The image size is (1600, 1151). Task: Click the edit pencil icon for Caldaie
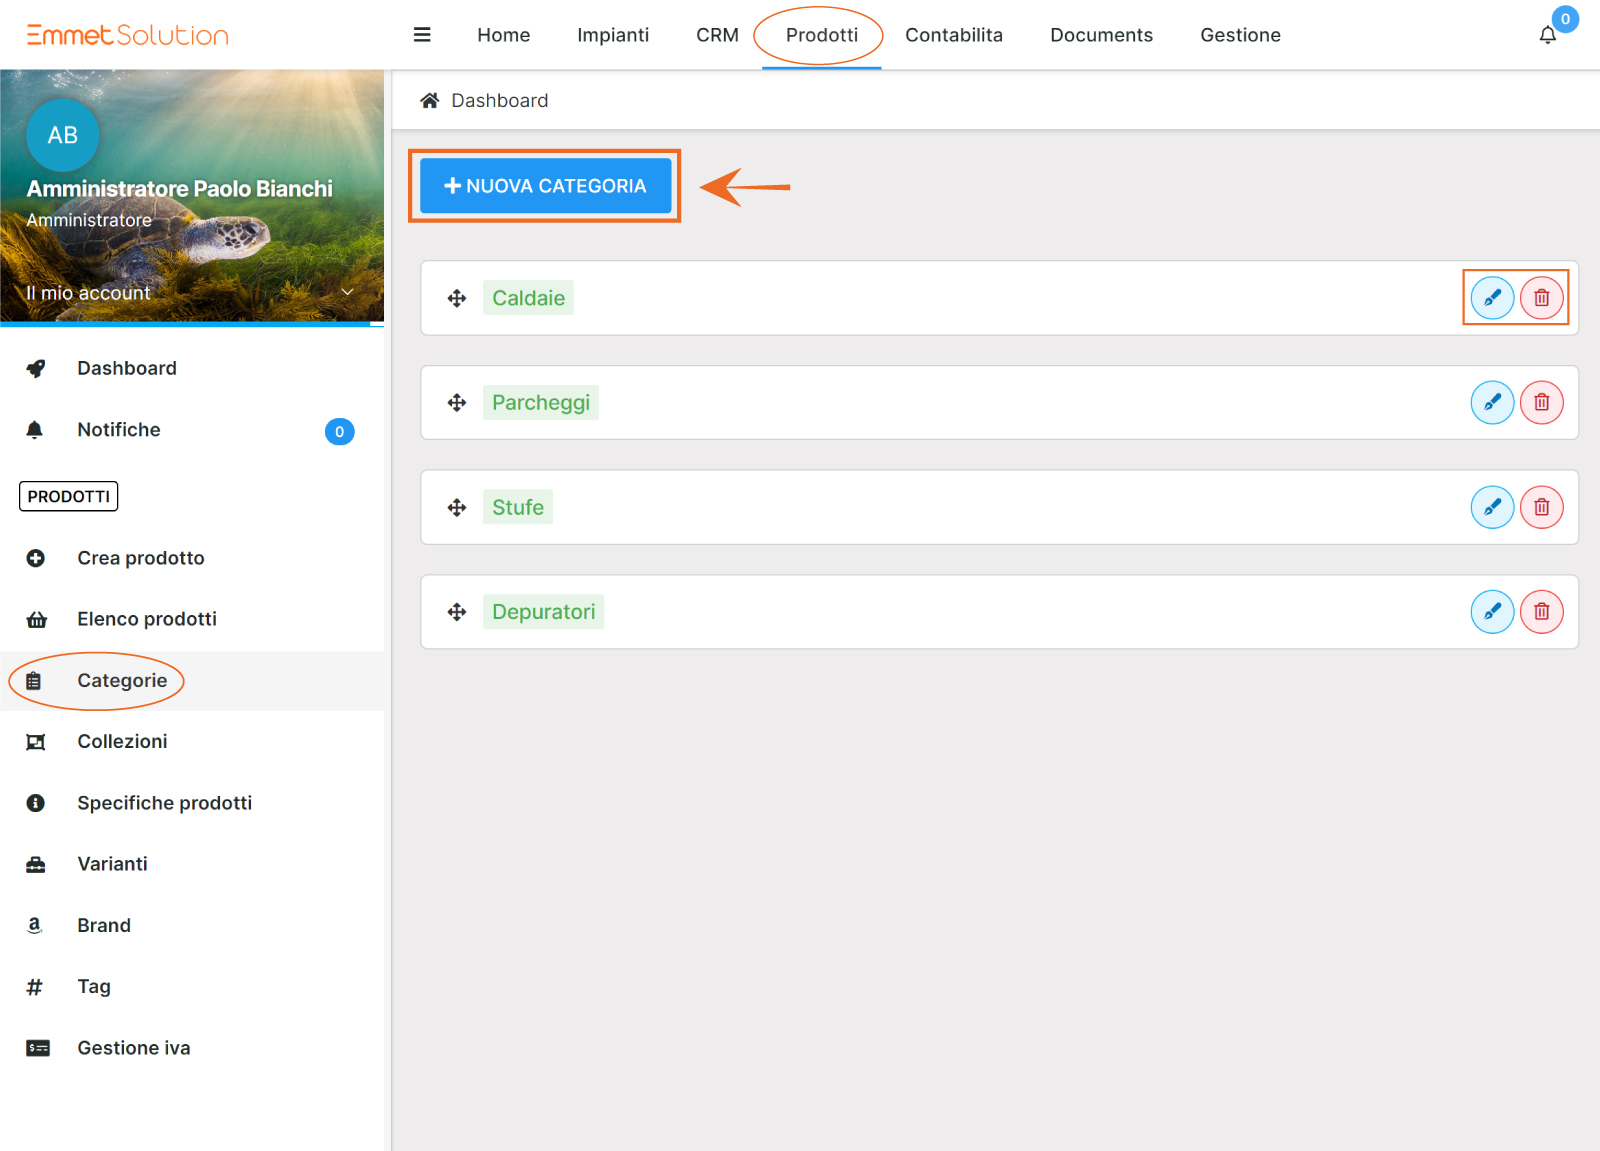(1492, 298)
